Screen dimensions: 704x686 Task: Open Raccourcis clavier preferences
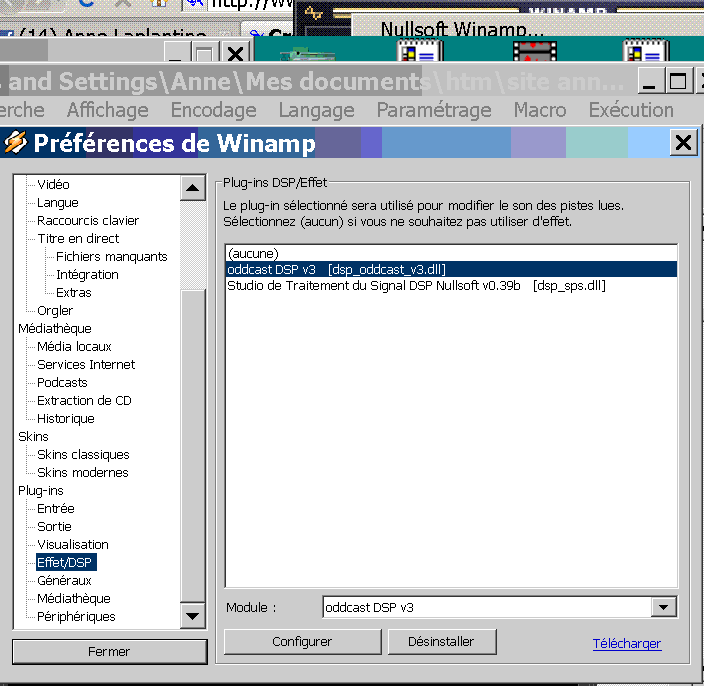[x=88, y=220]
